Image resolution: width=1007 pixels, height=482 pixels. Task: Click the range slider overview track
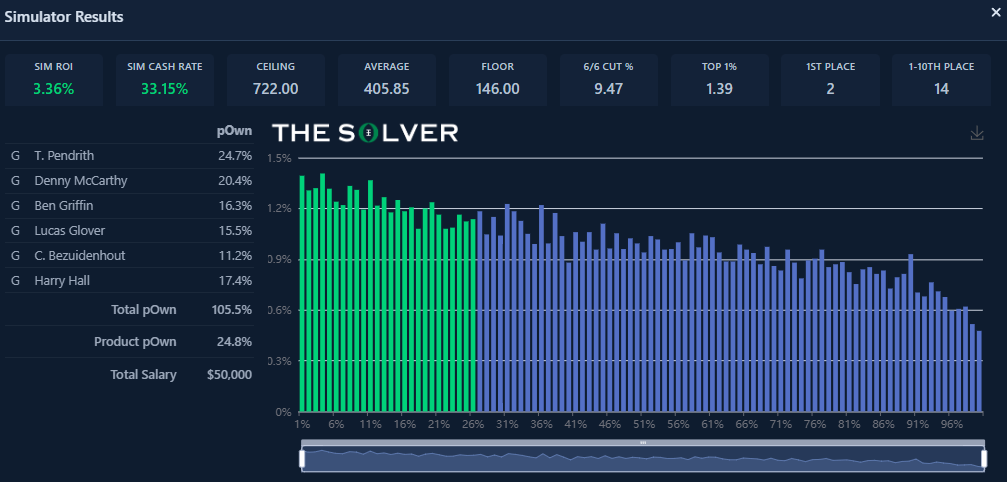point(643,458)
